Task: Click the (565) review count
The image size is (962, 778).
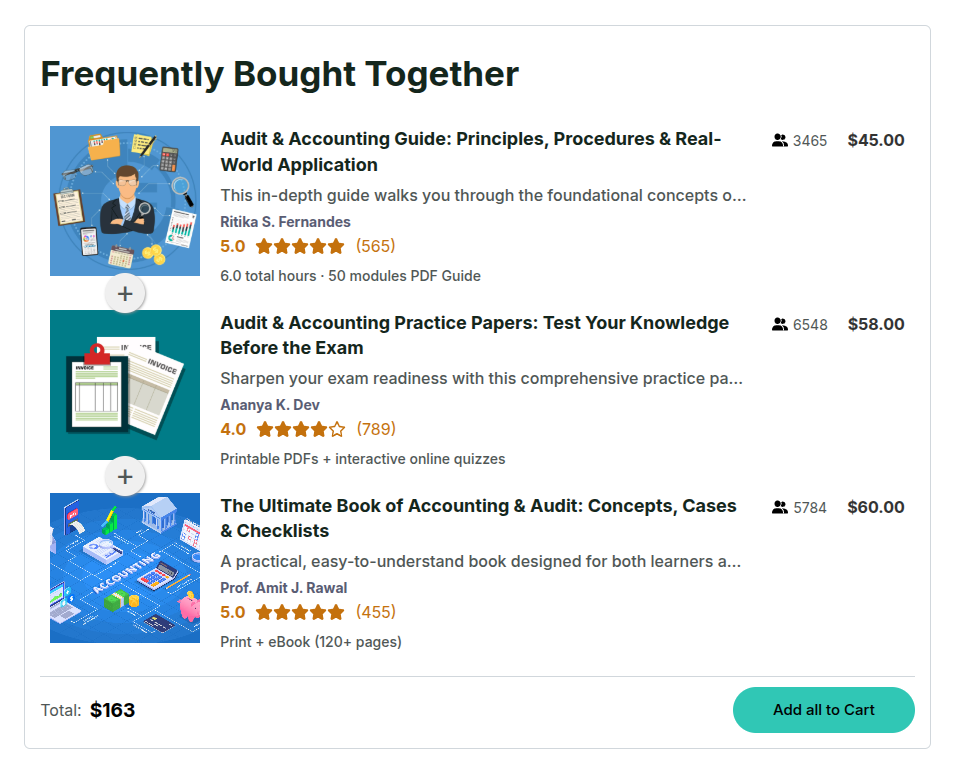Action: point(375,246)
